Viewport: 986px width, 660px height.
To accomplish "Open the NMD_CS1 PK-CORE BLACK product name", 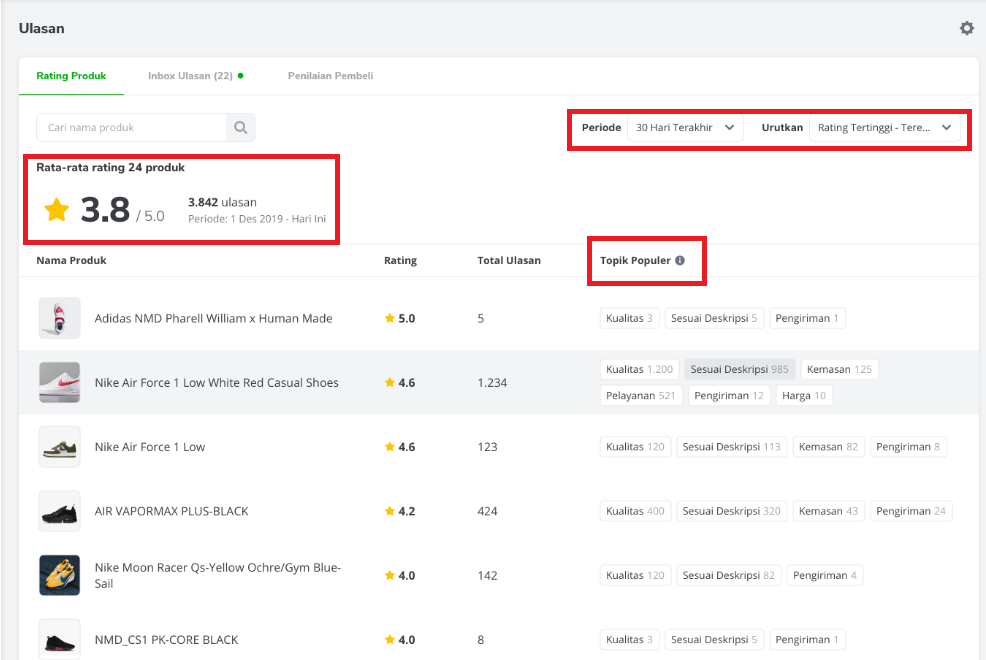I will 166,640.
